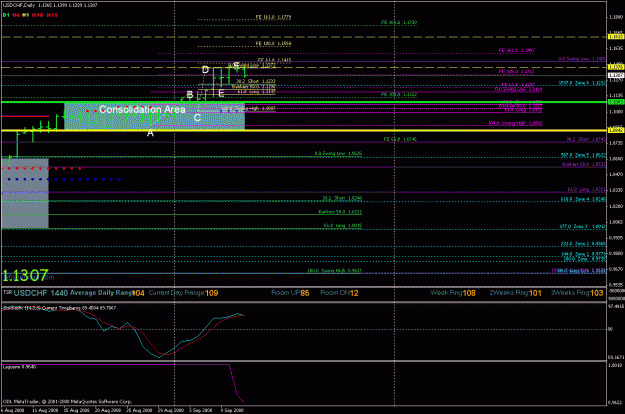The width and height of the screenshot is (625, 414).
Task: Click the green FE 100.0 1.1122 label
Action: pos(399,95)
